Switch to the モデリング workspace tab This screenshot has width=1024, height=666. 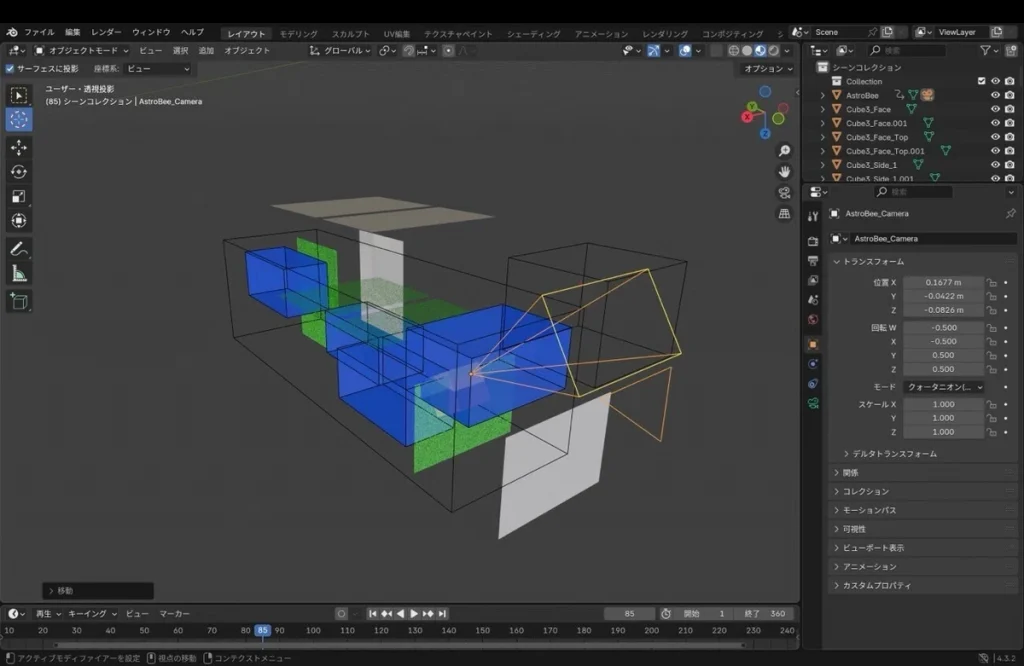pyautogui.click(x=298, y=33)
